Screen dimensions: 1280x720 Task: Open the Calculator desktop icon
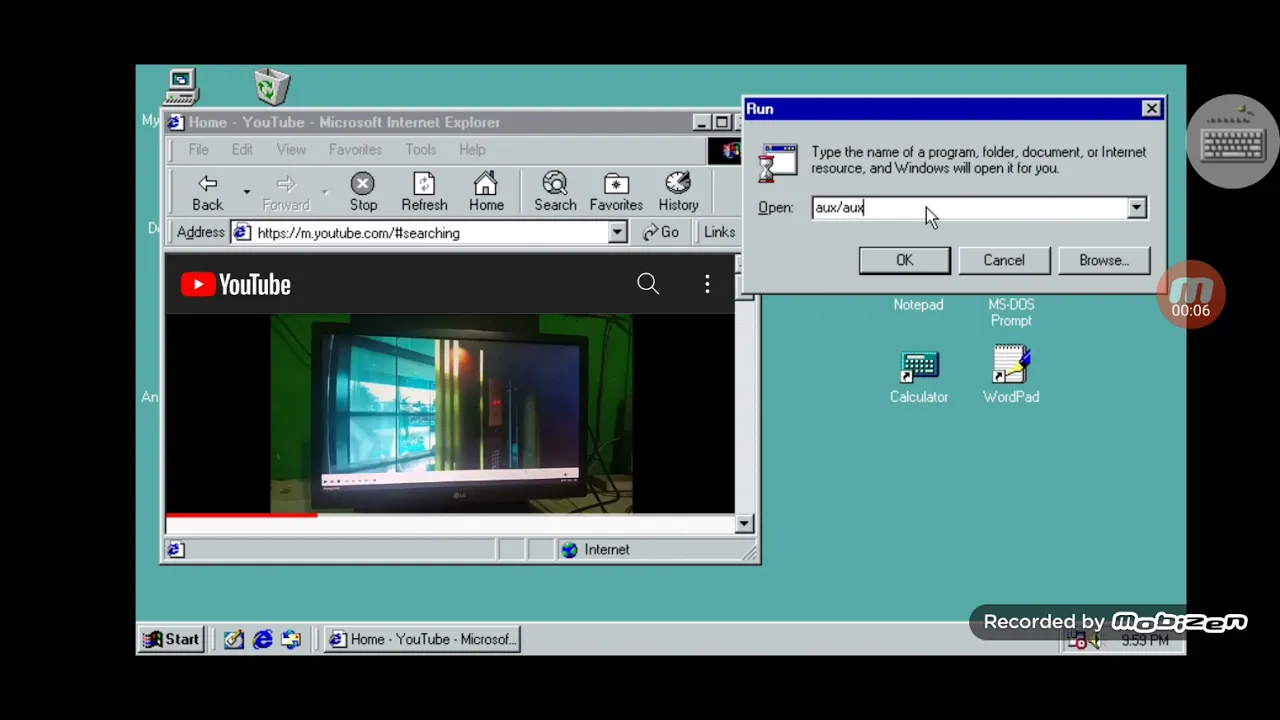(919, 377)
